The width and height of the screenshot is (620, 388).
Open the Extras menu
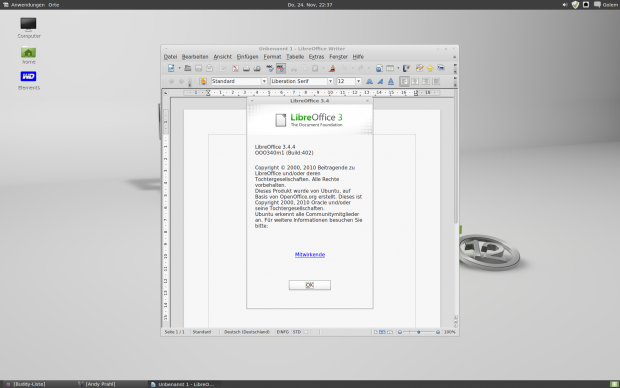click(316, 57)
